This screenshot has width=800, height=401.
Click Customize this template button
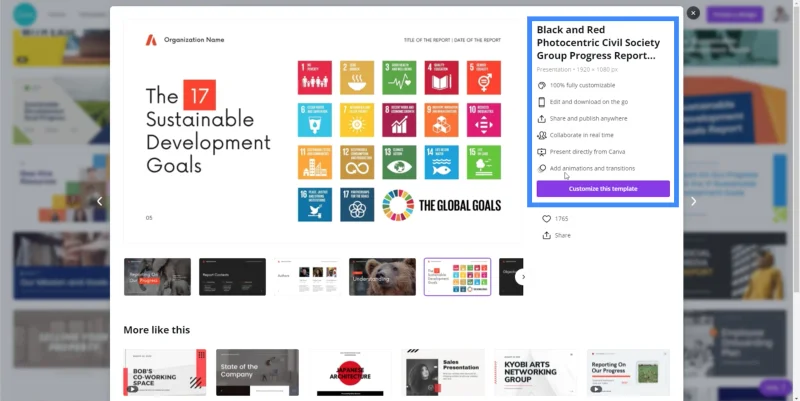pyautogui.click(x=603, y=189)
